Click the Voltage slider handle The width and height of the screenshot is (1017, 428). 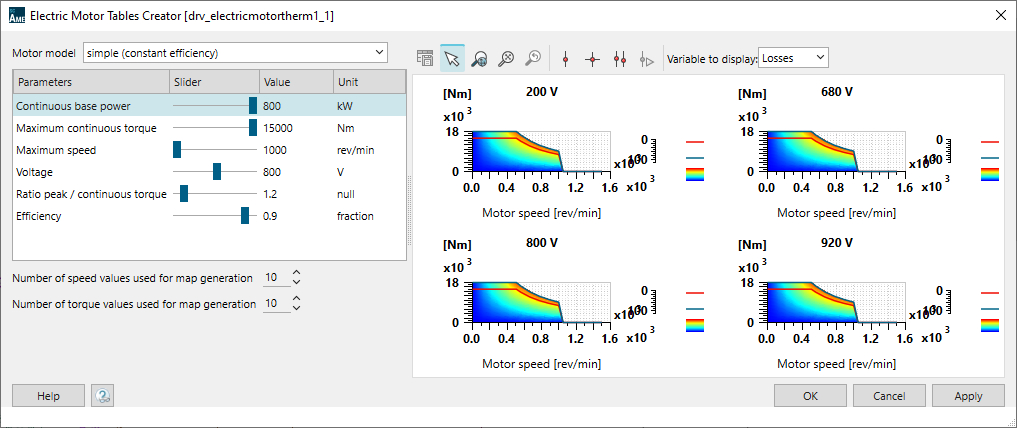(x=217, y=172)
